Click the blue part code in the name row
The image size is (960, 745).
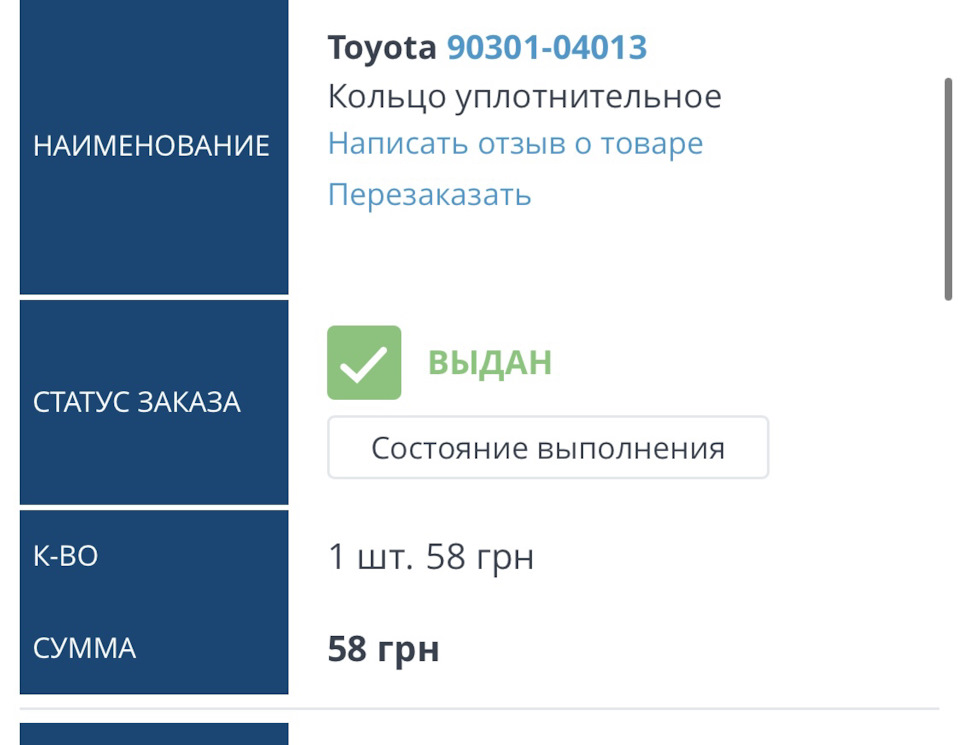point(548,45)
